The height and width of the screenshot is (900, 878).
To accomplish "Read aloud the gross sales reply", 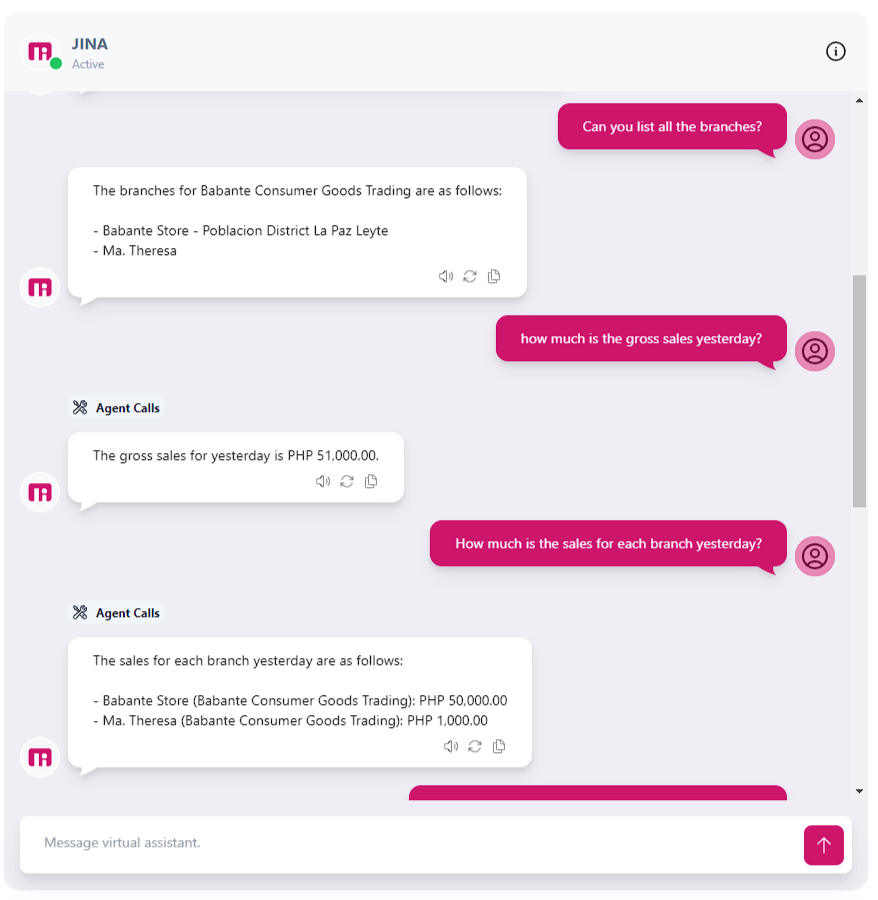I will 323,482.
